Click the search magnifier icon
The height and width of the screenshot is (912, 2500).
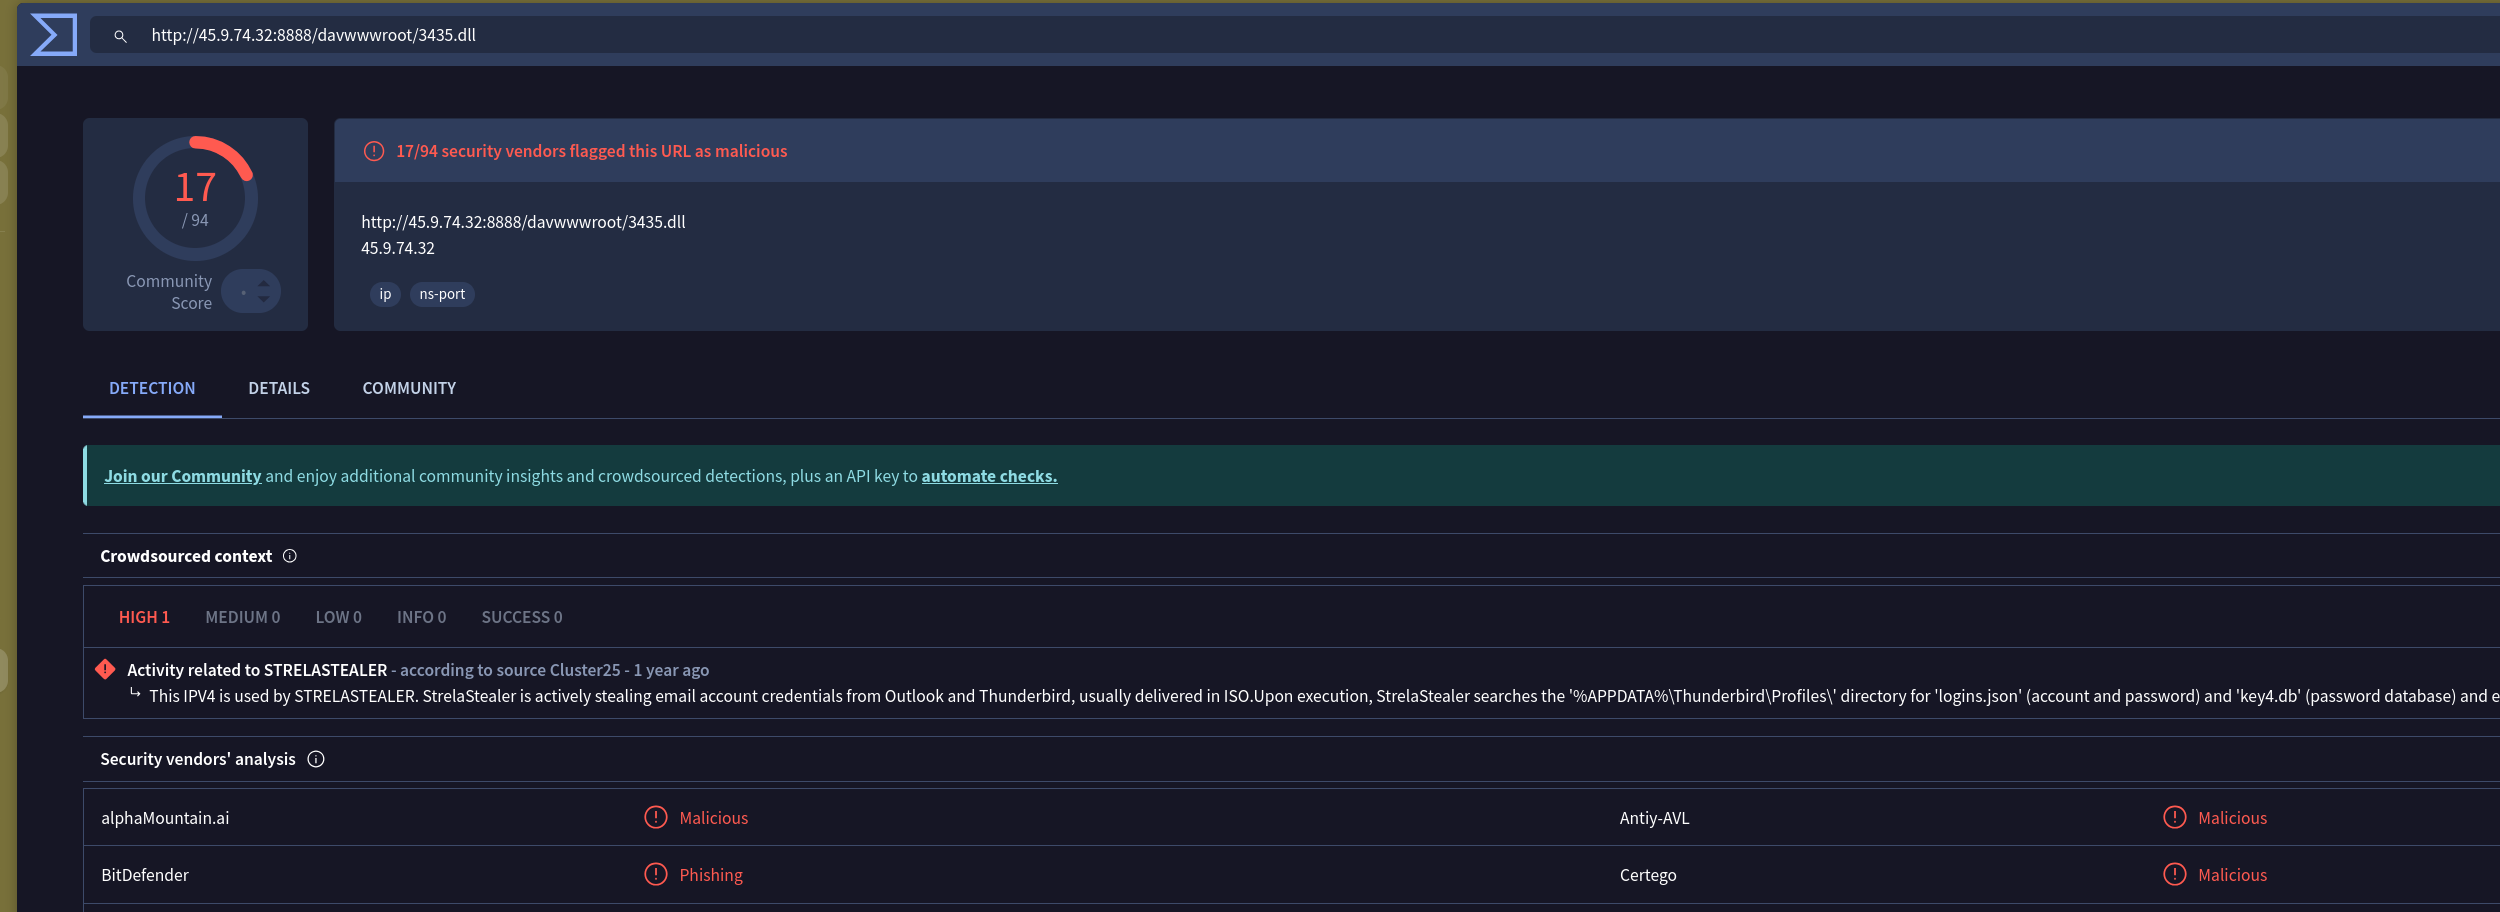click(120, 36)
